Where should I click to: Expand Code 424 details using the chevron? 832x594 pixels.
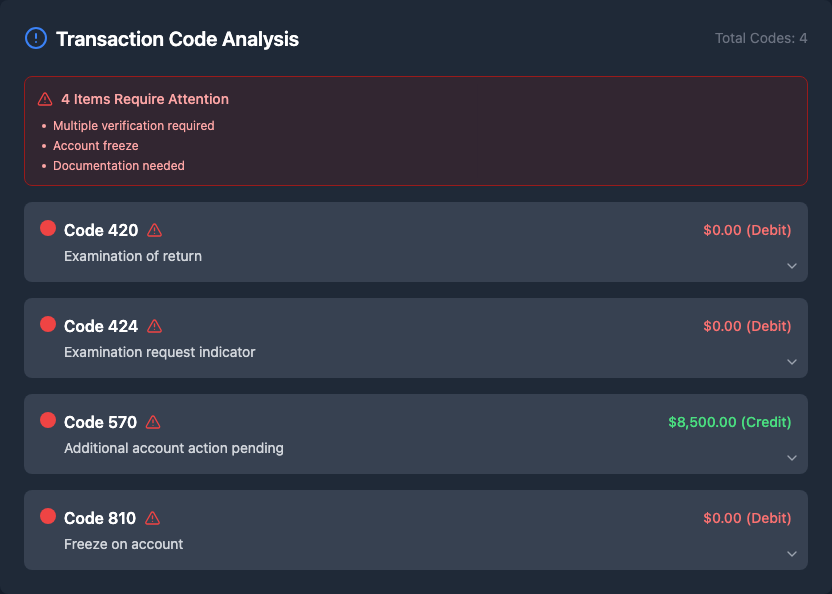click(791, 362)
